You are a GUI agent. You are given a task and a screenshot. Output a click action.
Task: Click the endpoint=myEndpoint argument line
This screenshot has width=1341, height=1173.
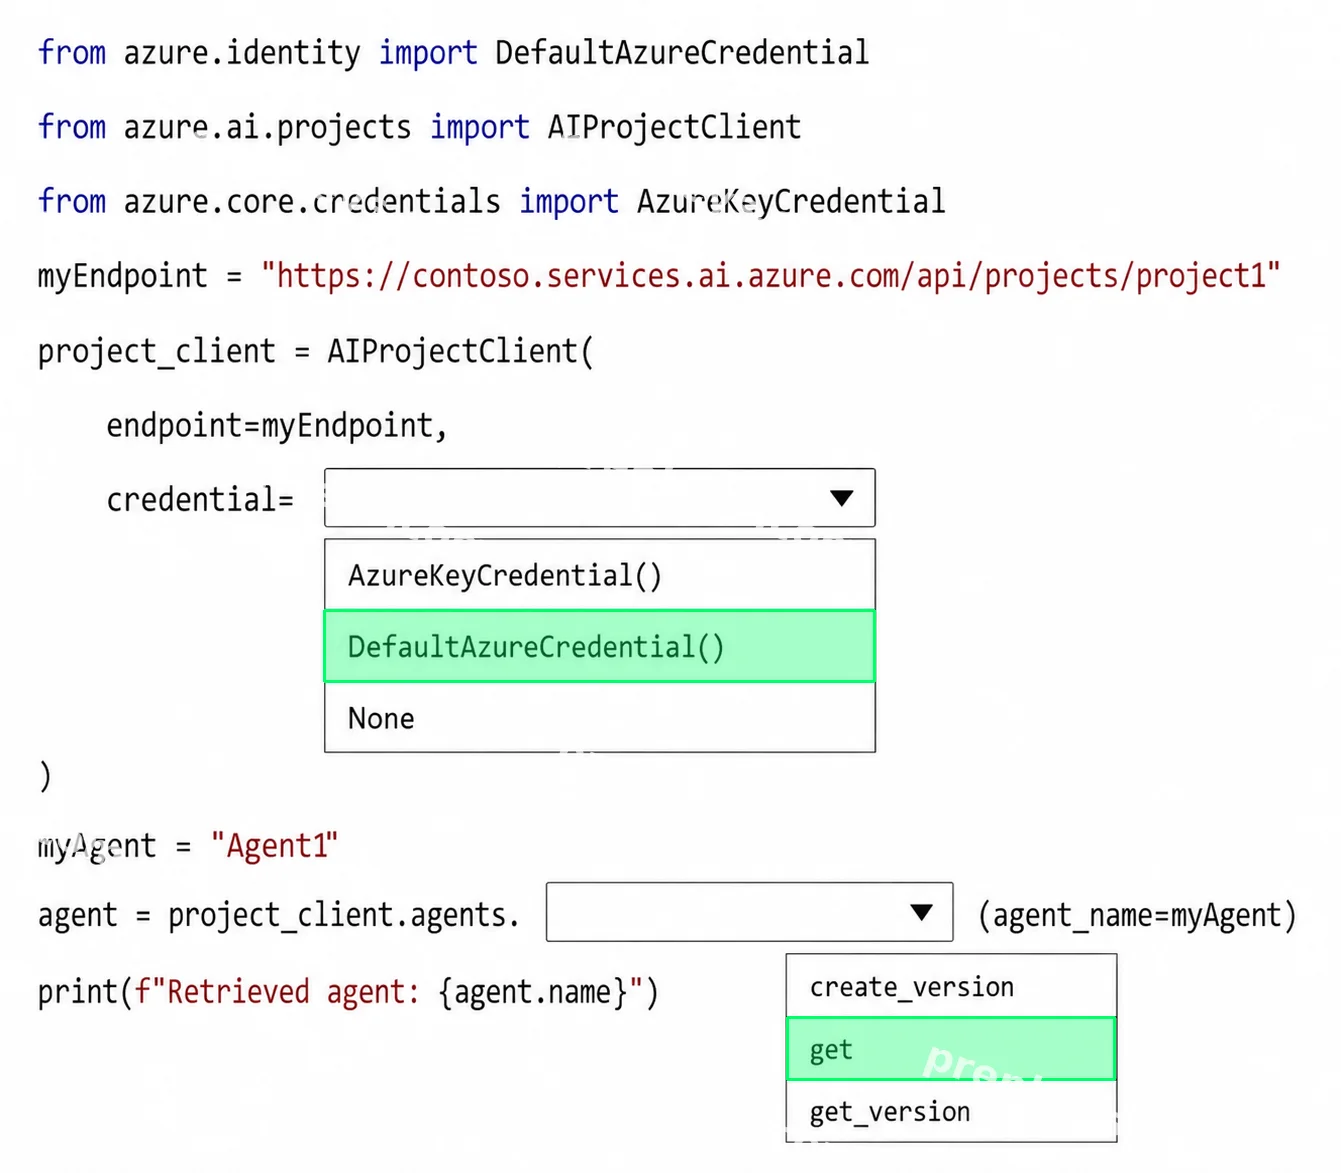277,426
